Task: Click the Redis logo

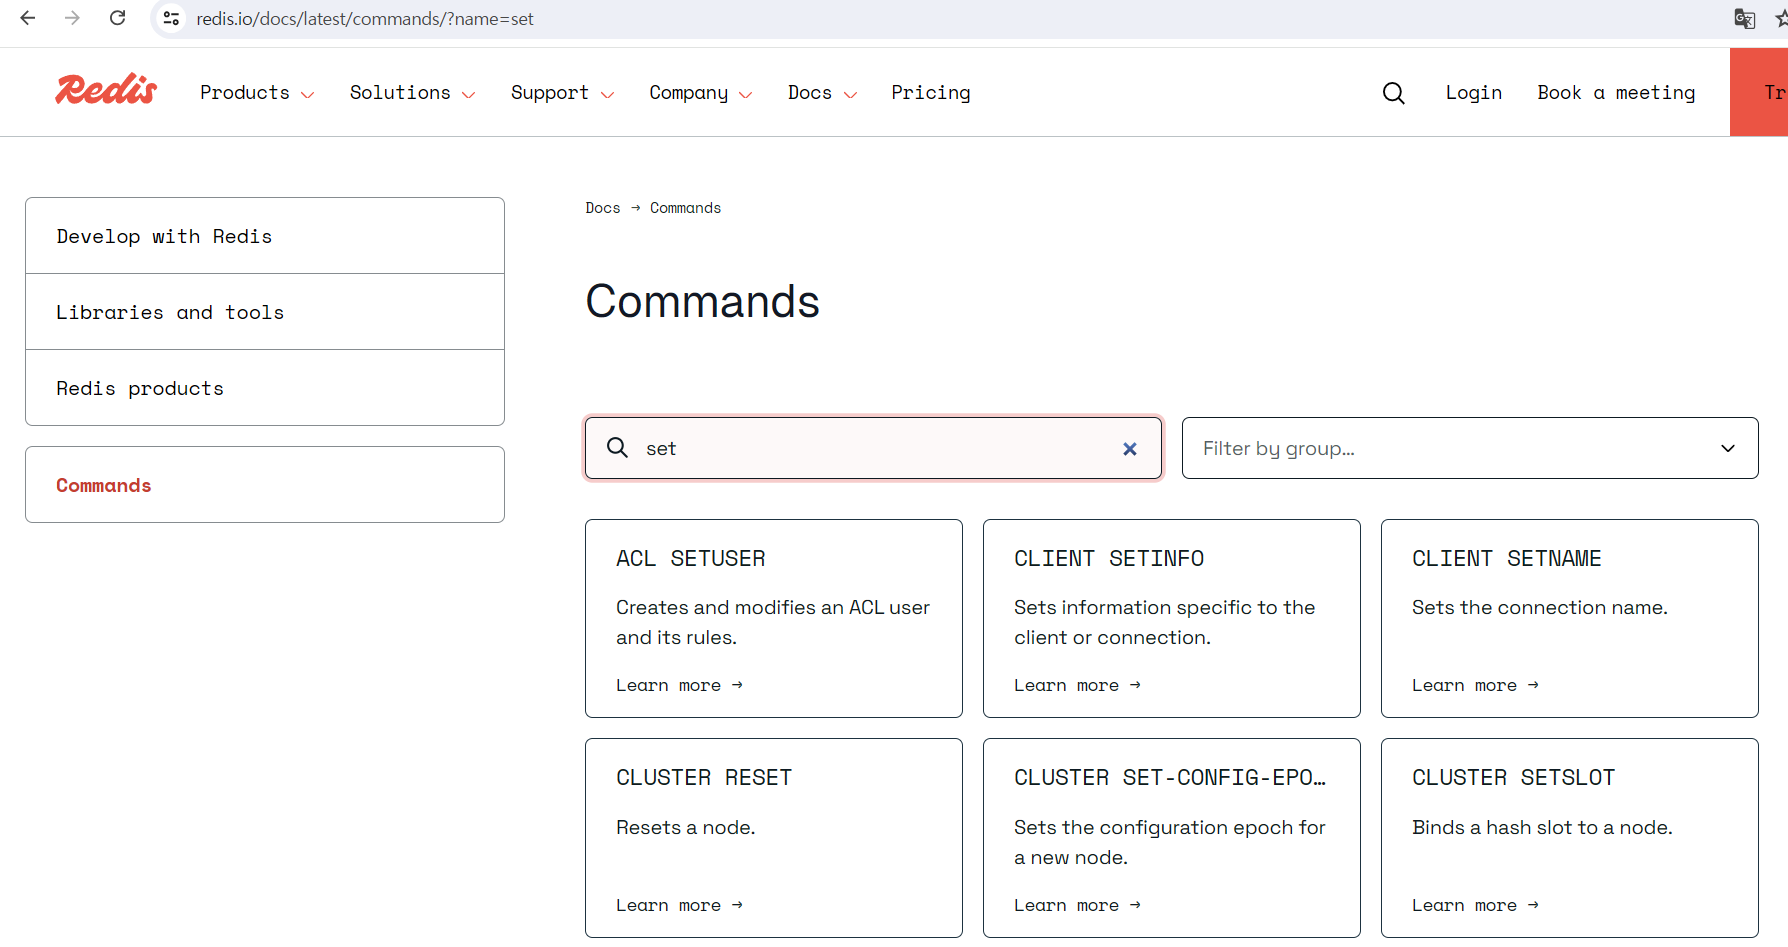Action: pyautogui.click(x=106, y=90)
